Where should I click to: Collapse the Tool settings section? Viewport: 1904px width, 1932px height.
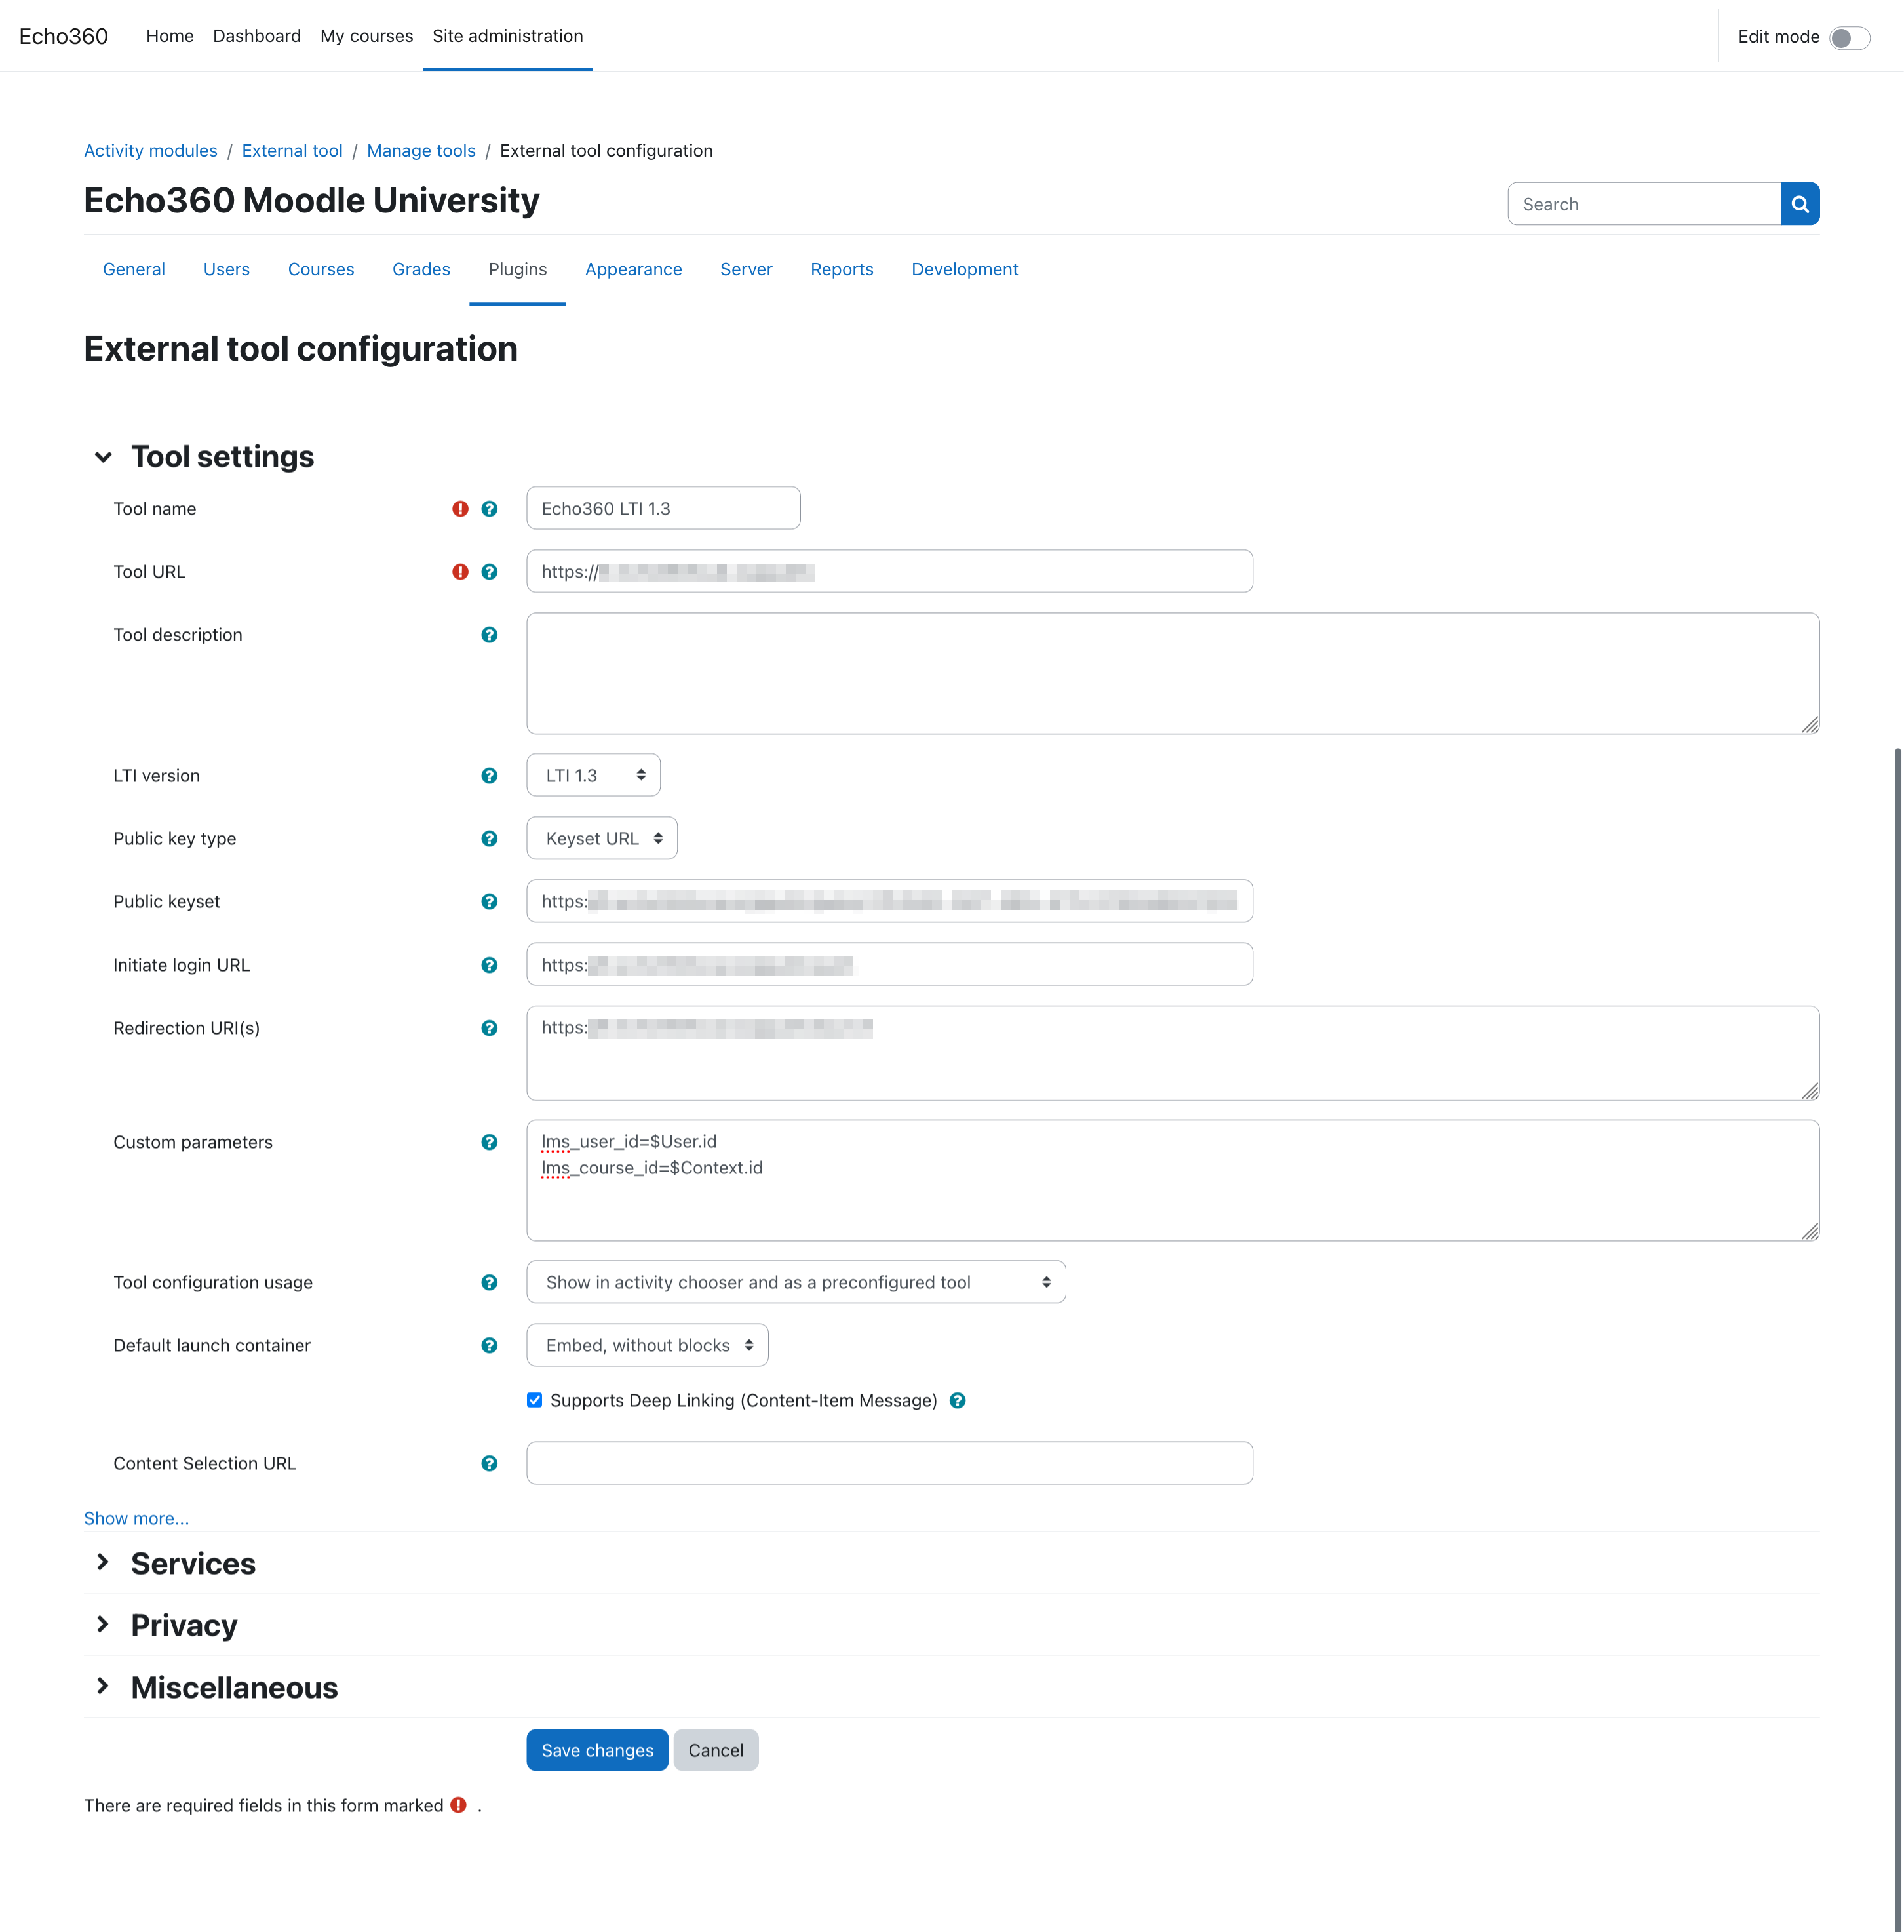pyautogui.click(x=103, y=457)
